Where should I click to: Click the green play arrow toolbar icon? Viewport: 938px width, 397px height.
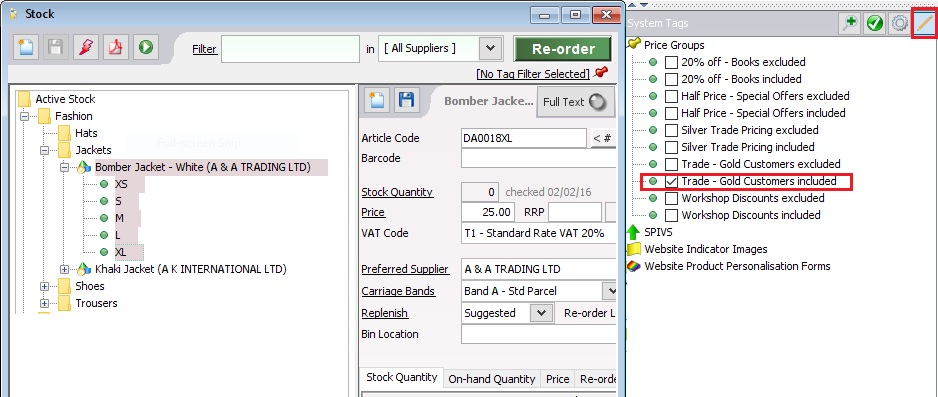tap(145, 47)
